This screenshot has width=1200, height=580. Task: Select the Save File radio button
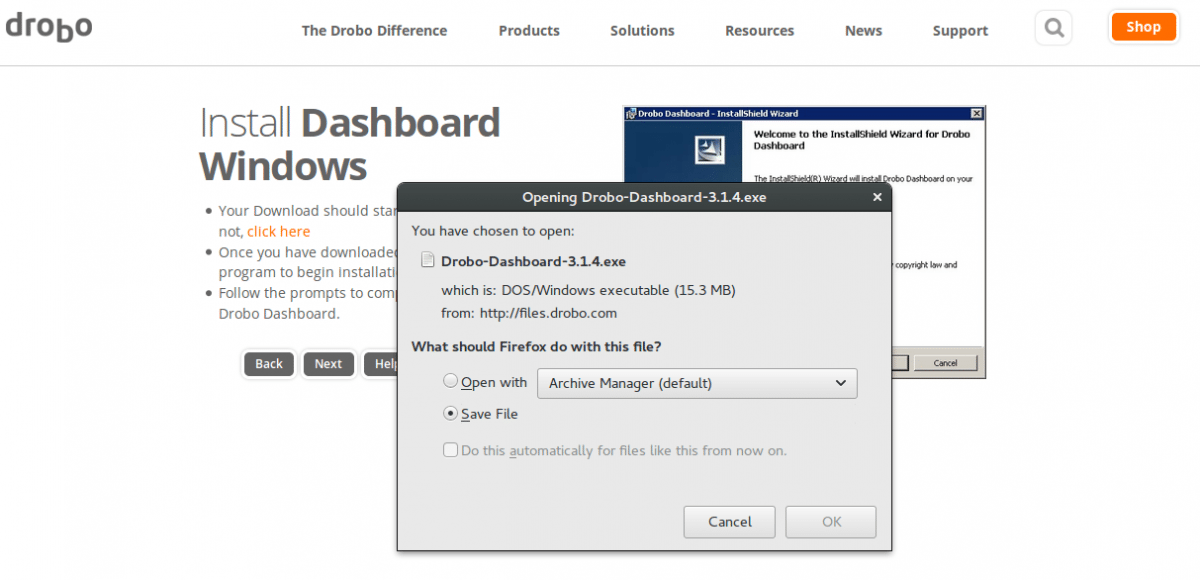pos(451,414)
